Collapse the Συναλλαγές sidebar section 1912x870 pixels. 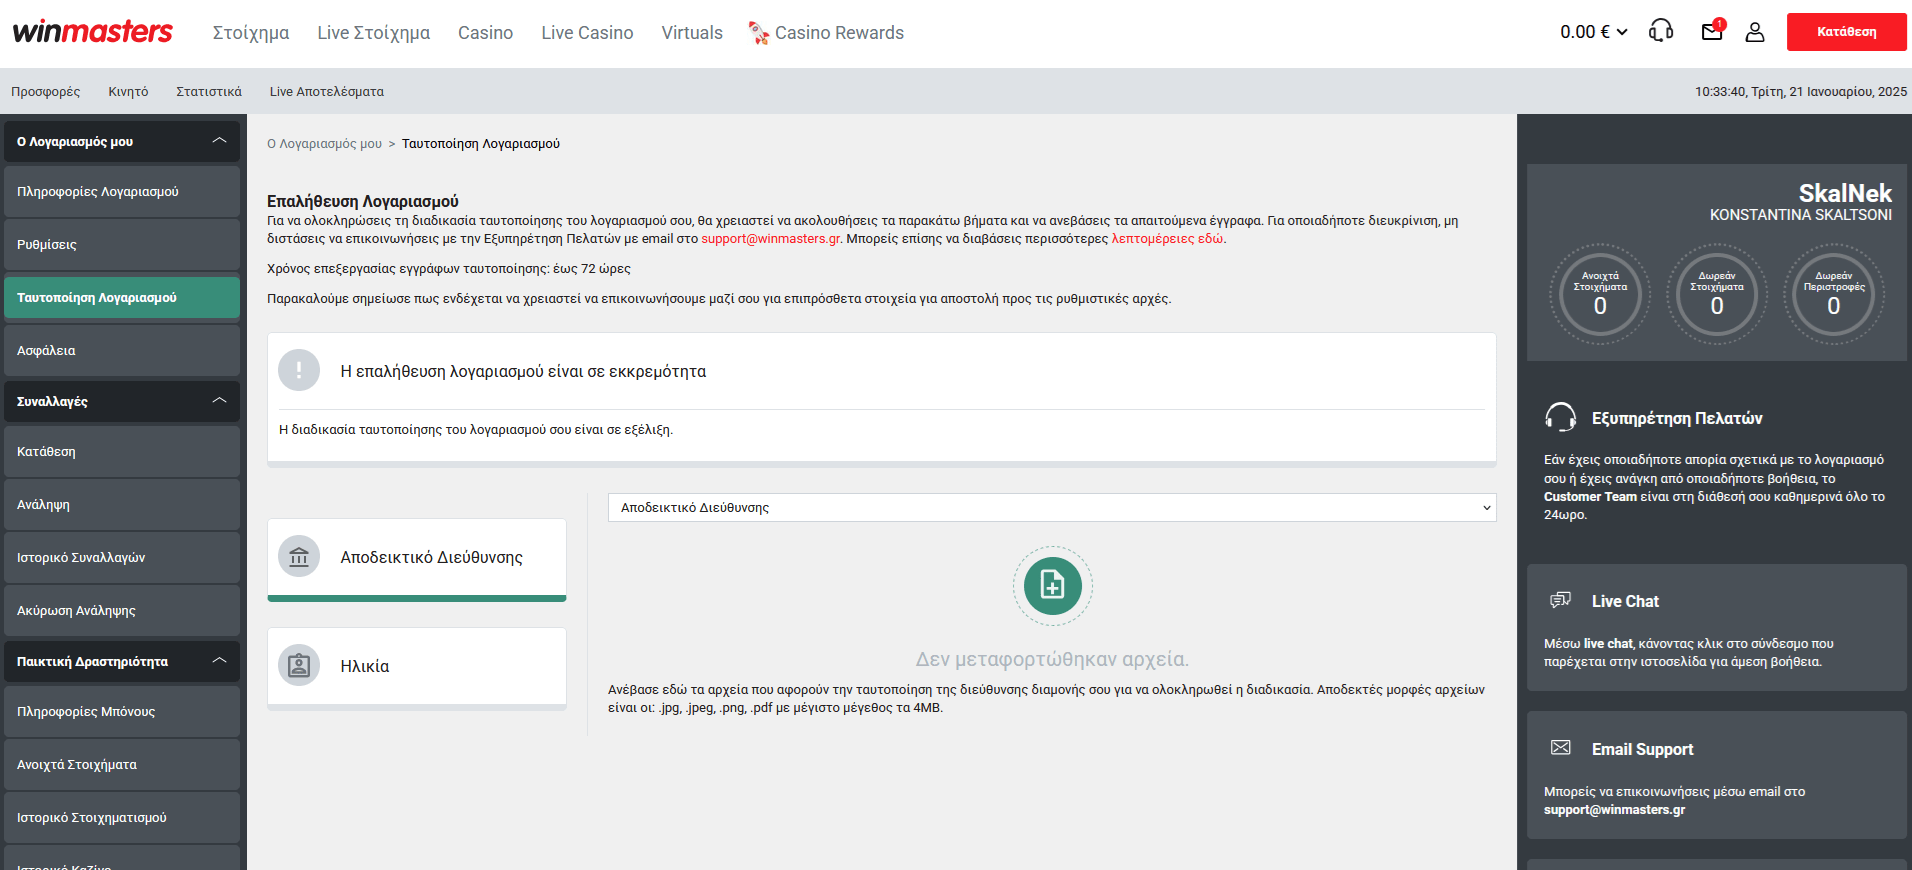219,401
